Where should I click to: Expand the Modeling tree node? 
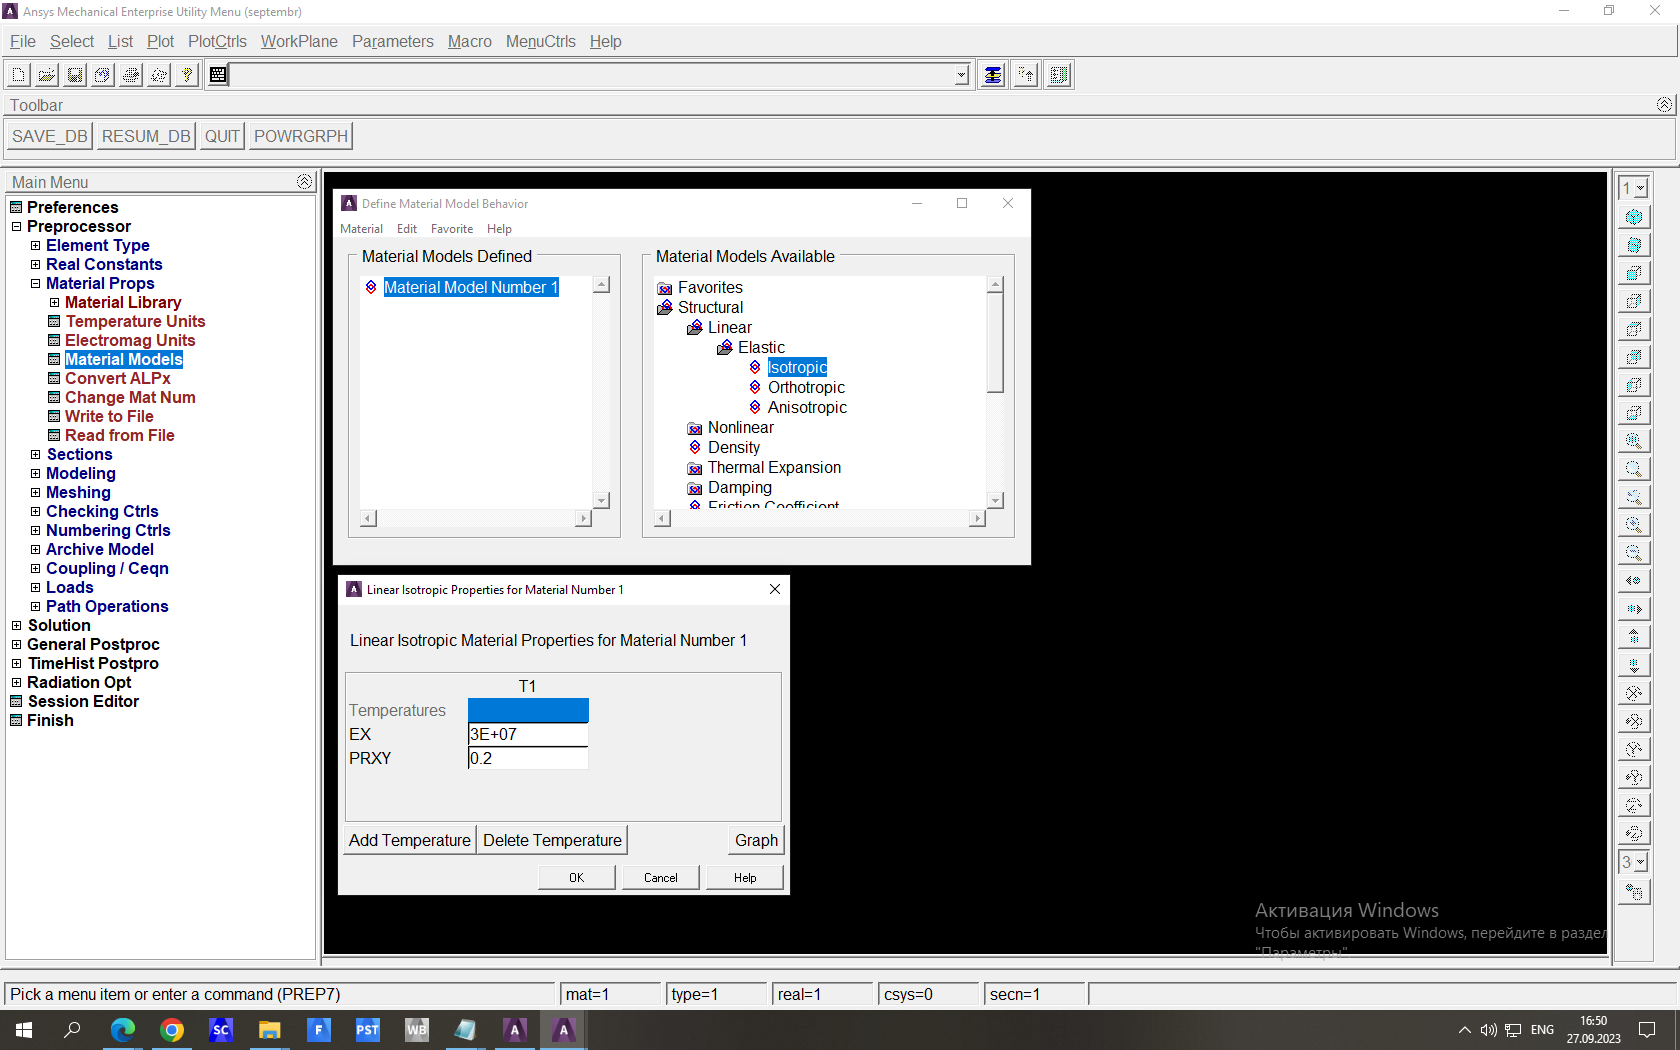click(36, 474)
